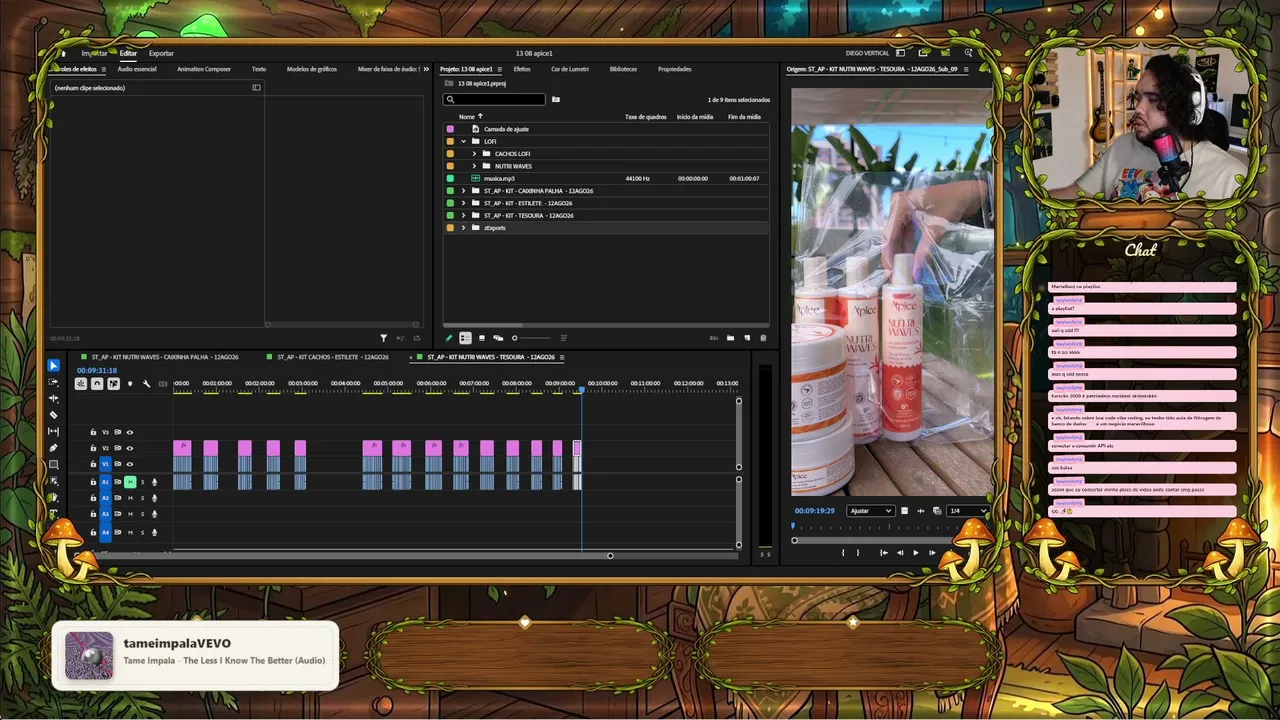Toggle lock on V3 track
The height and width of the screenshot is (720, 1280).
(x=93, y=432)
